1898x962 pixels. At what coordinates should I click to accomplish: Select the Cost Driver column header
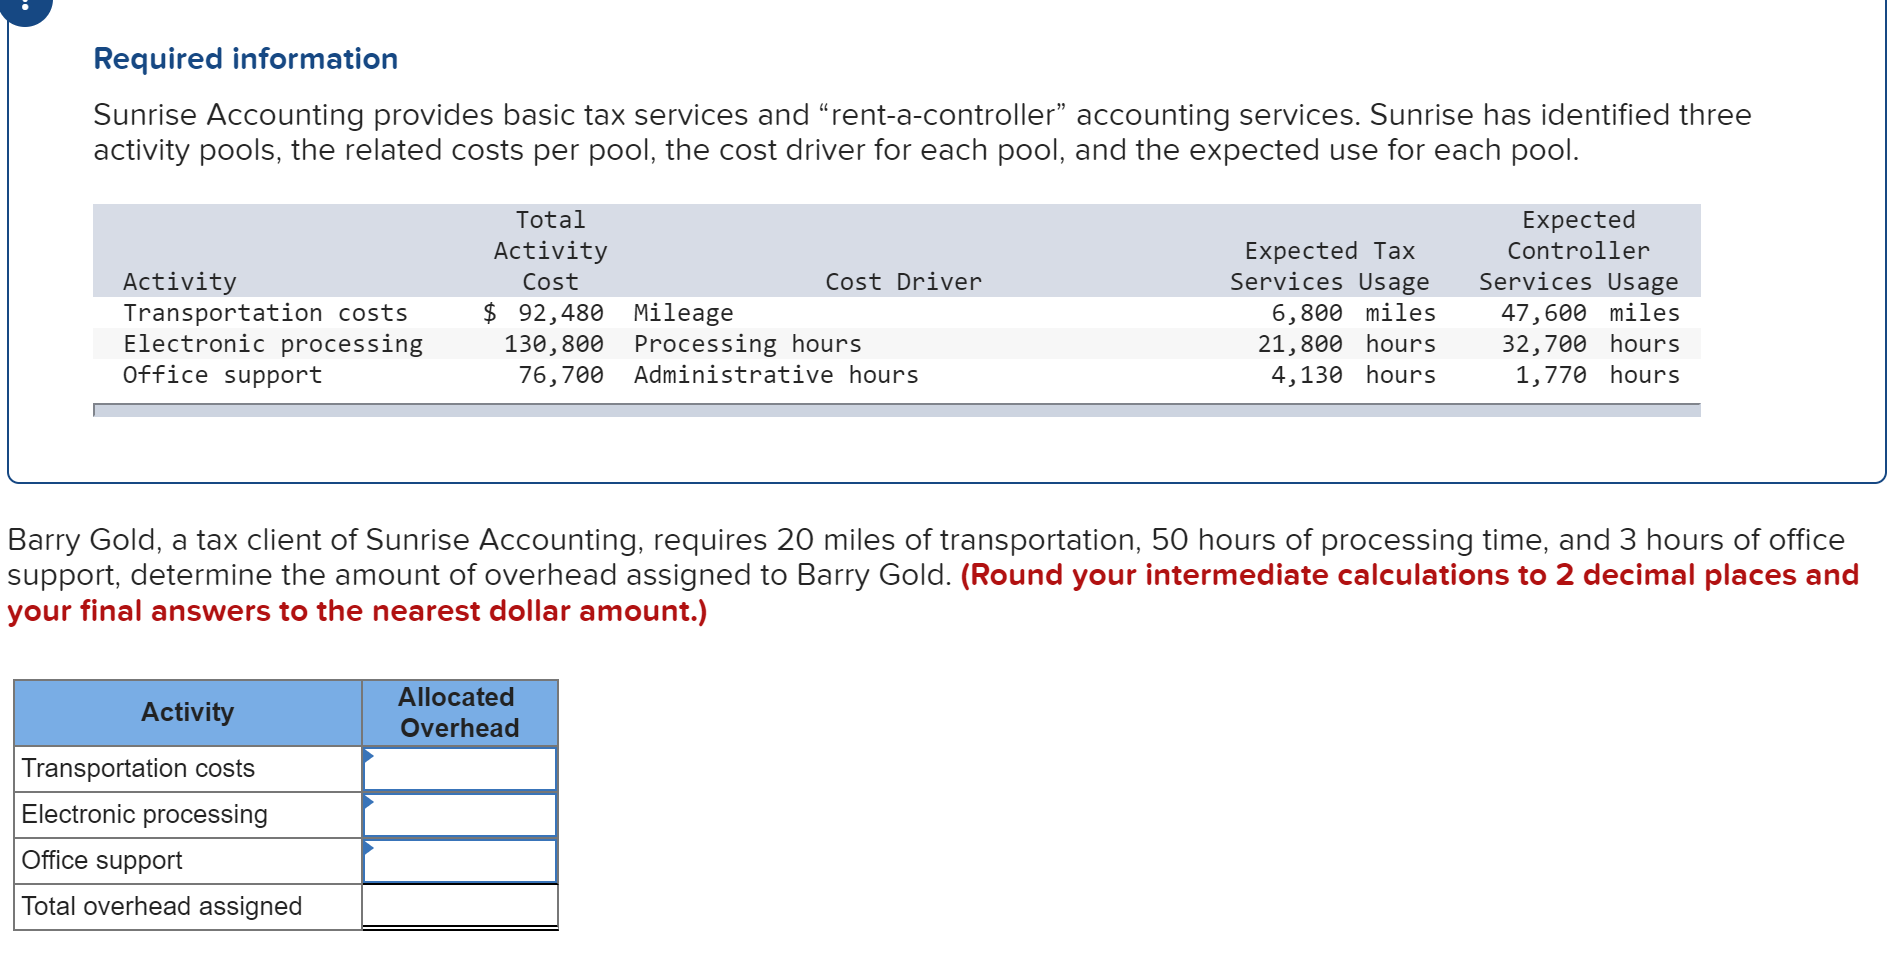pos(901,281)
